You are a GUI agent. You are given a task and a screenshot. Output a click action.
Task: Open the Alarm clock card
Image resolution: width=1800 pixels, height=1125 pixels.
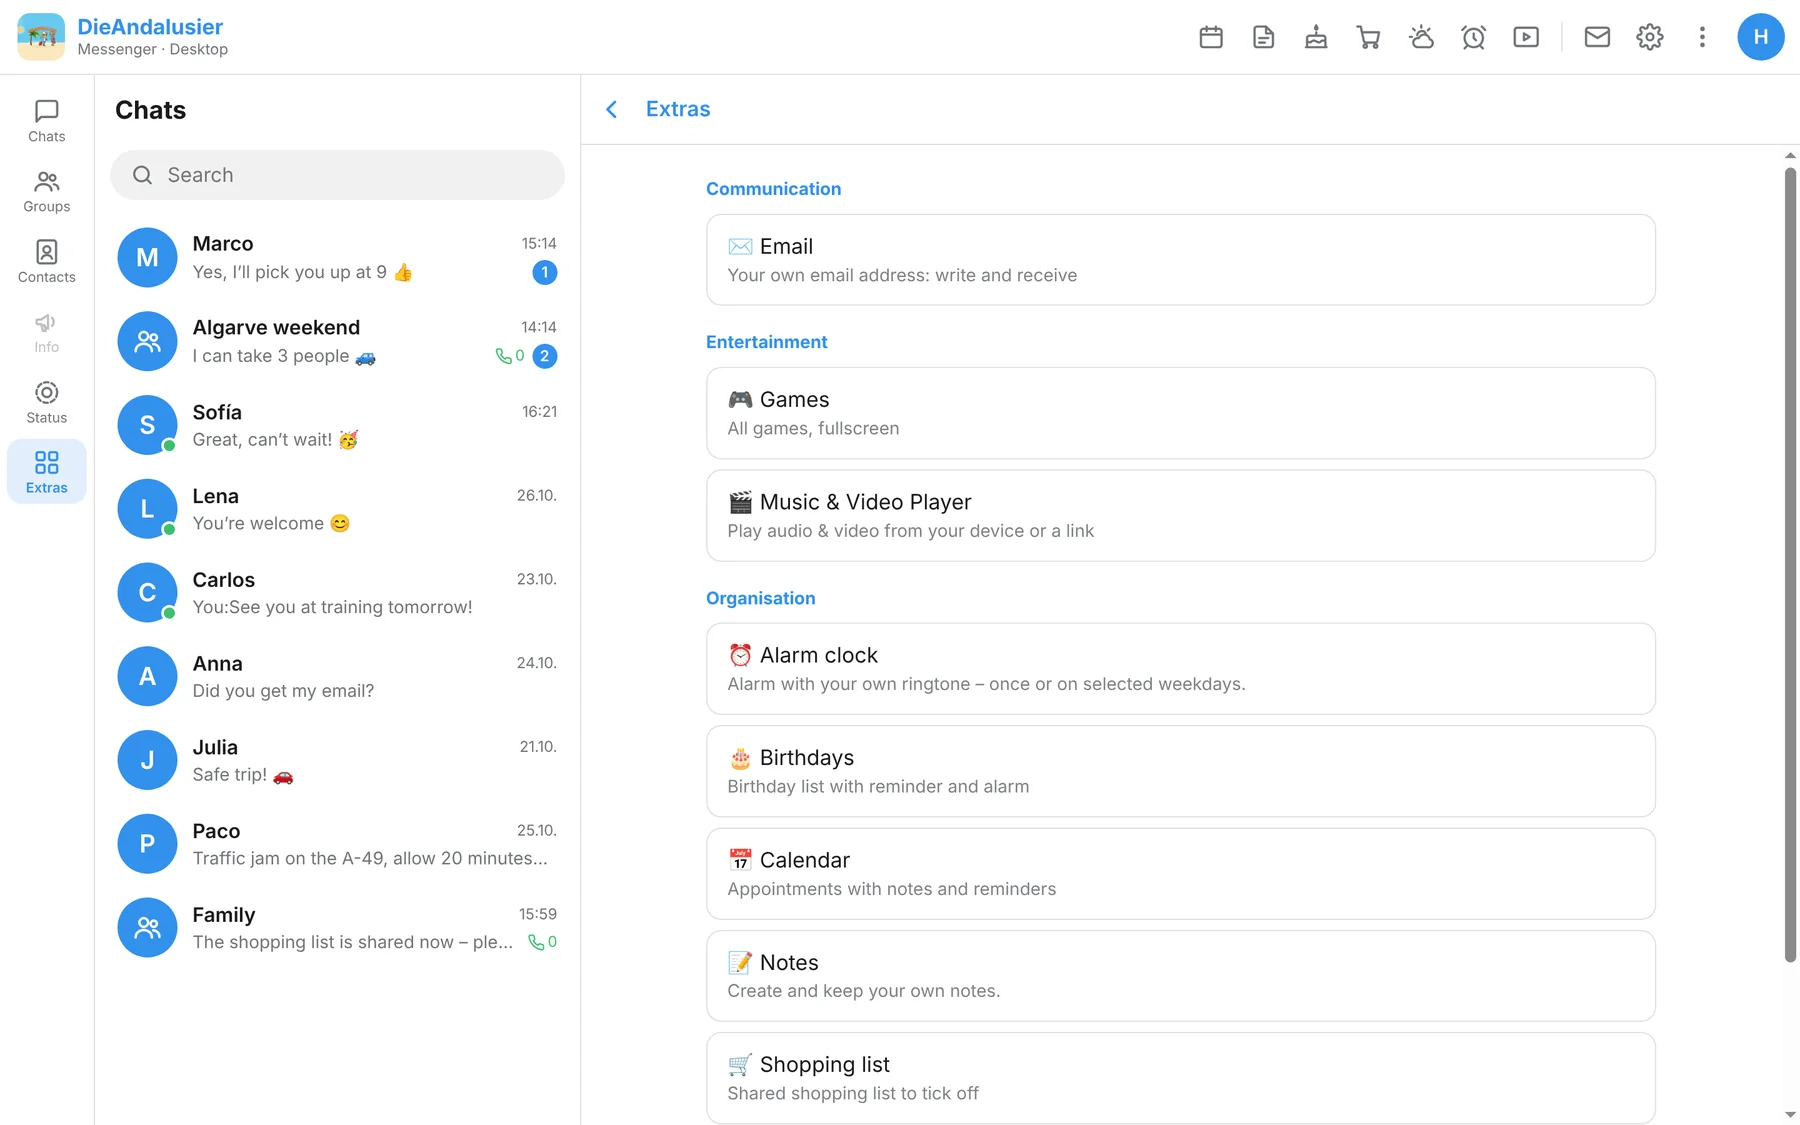[1181, 669]
